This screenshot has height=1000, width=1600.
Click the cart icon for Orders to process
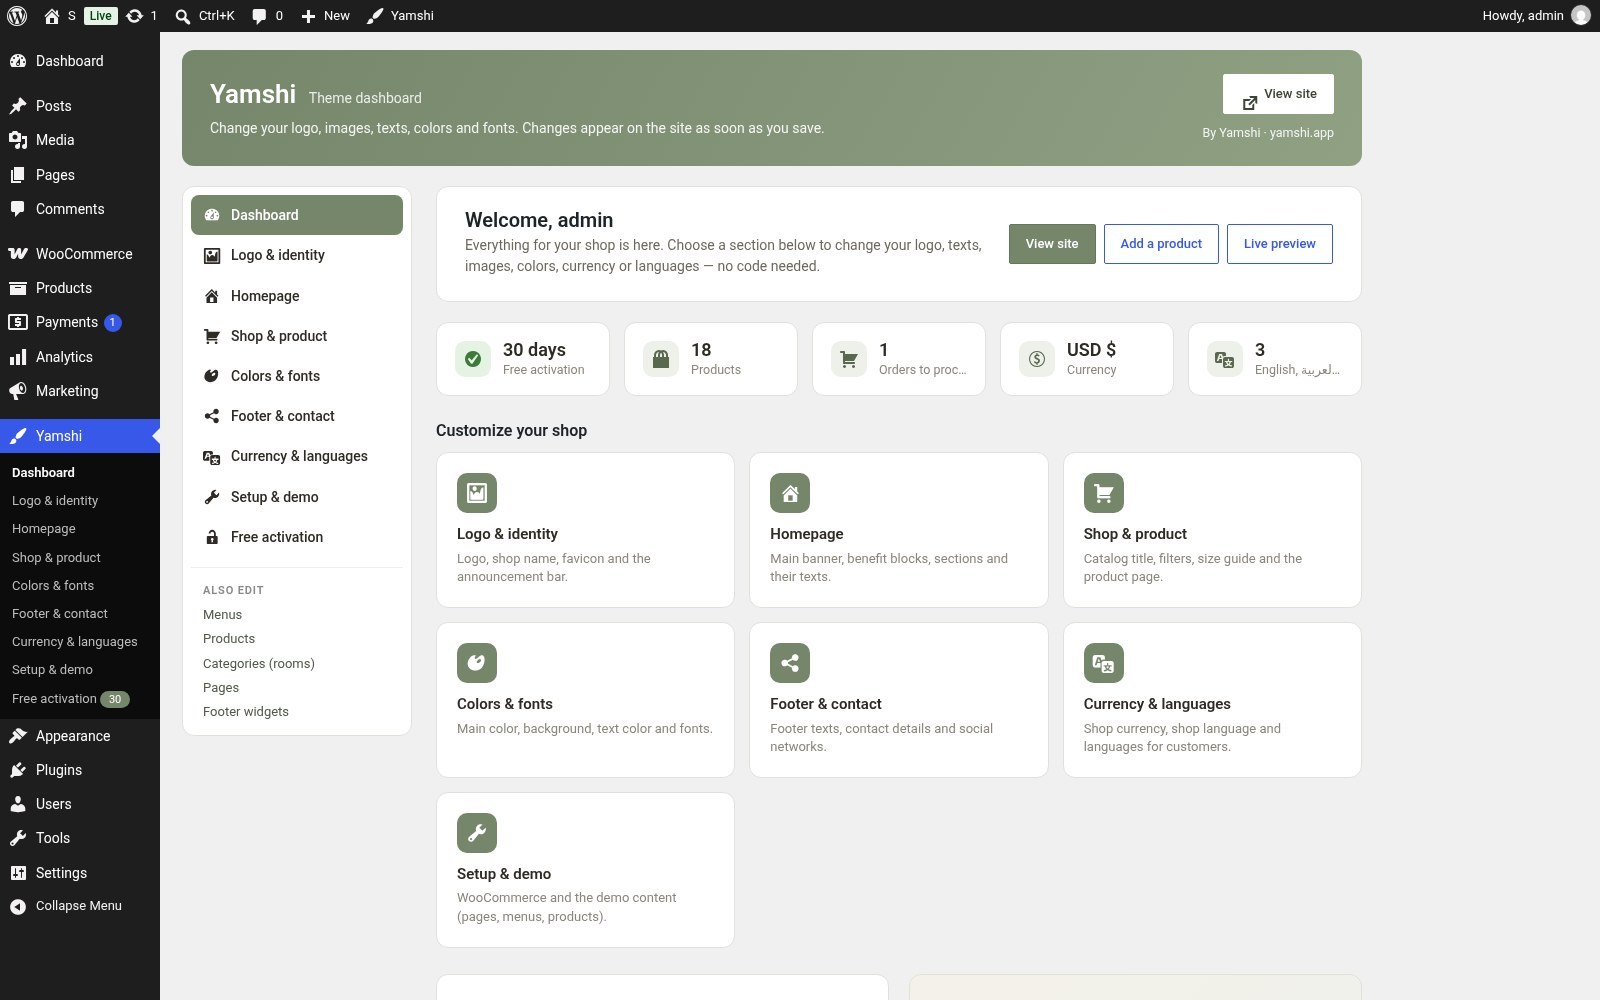coord(849,359)
